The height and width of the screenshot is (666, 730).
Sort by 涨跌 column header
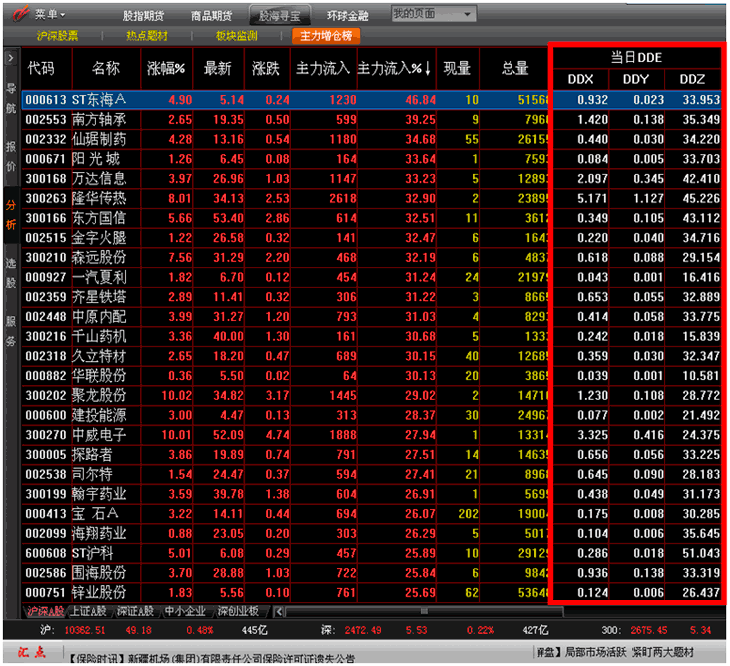click(x=267, y=68)
